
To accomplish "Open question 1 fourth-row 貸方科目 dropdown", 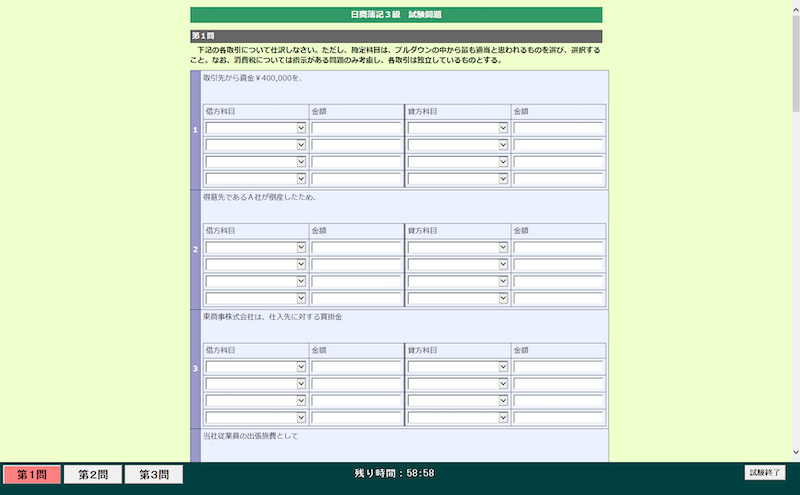I will [x=458, y=179].
